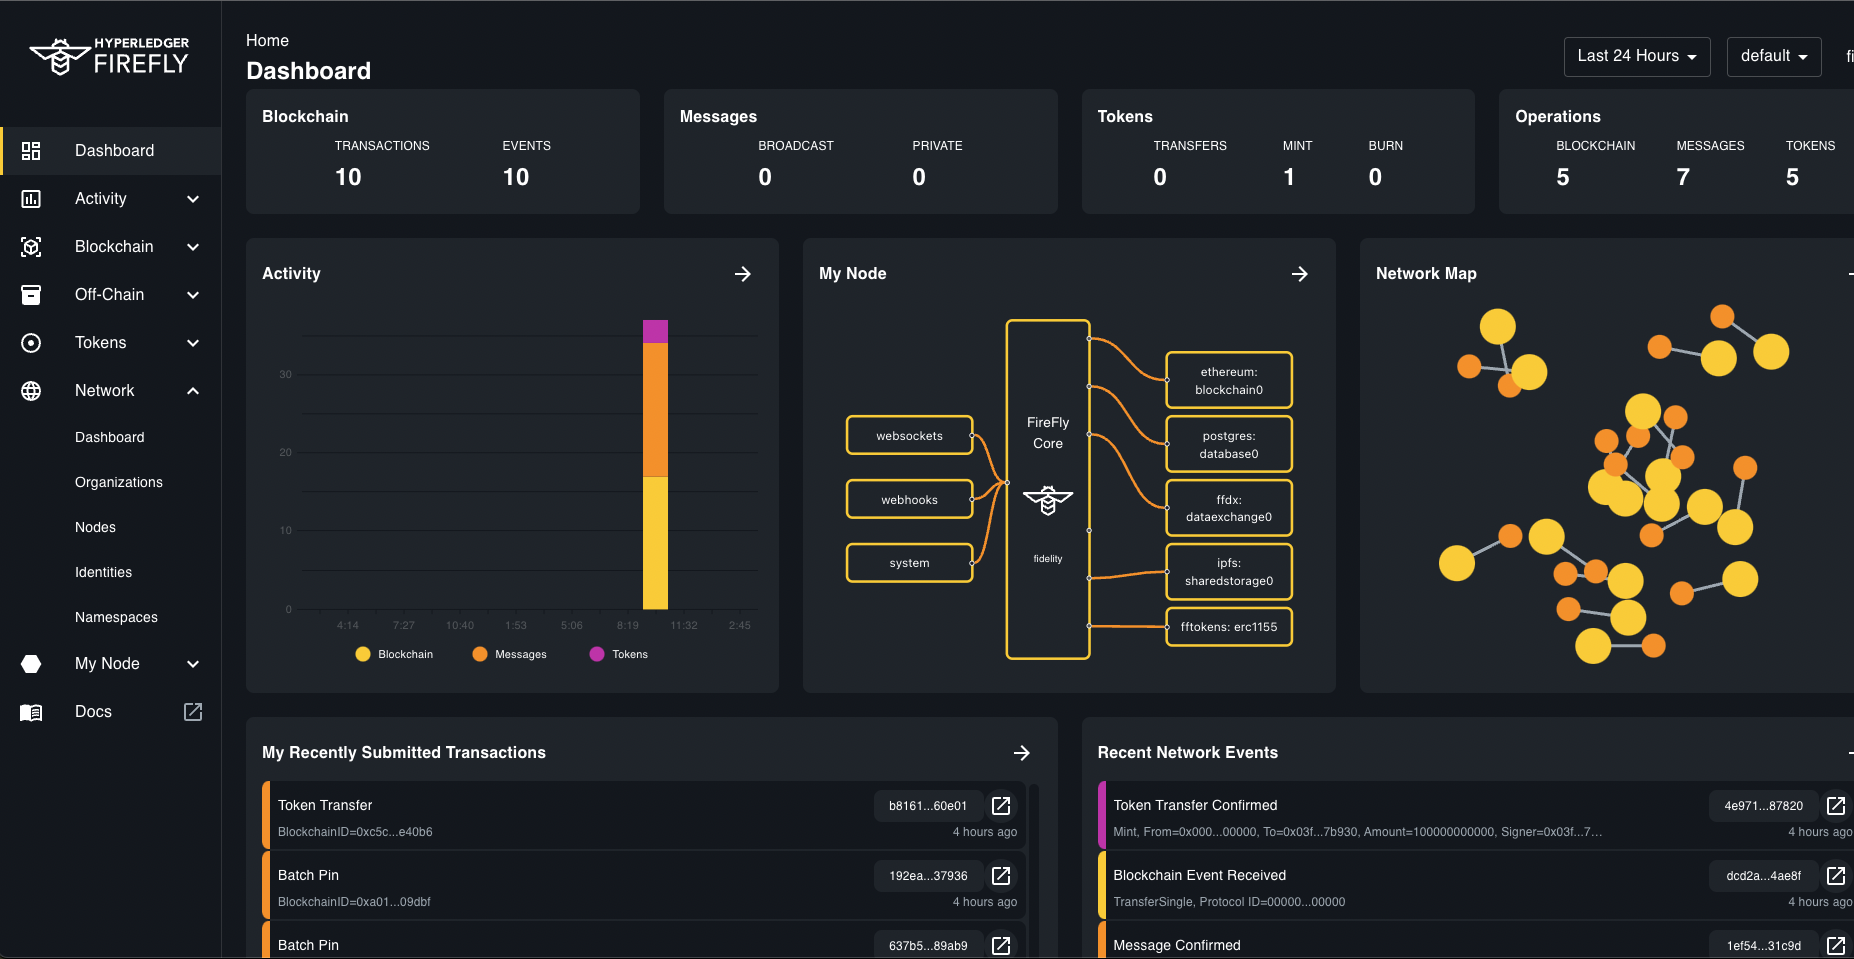Click the websockets node box
Viewport: 1854px width, 959px height.
click(909, 436)
